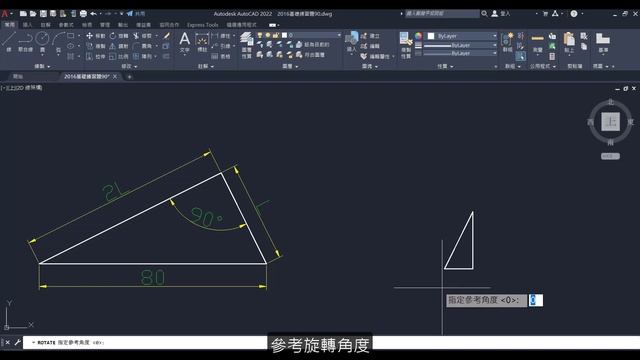This screenshot has width=640, height=360.
Task: Select the Linear dimension (線性) tool
Action: (x=222, y=36)
